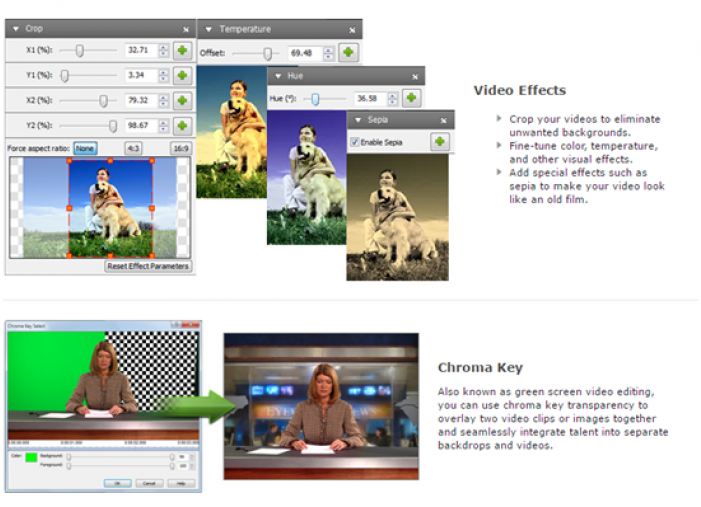Click the Temperature Offset slider handle
This screenshot has width=701, height=507.
[x=267, y=54]
